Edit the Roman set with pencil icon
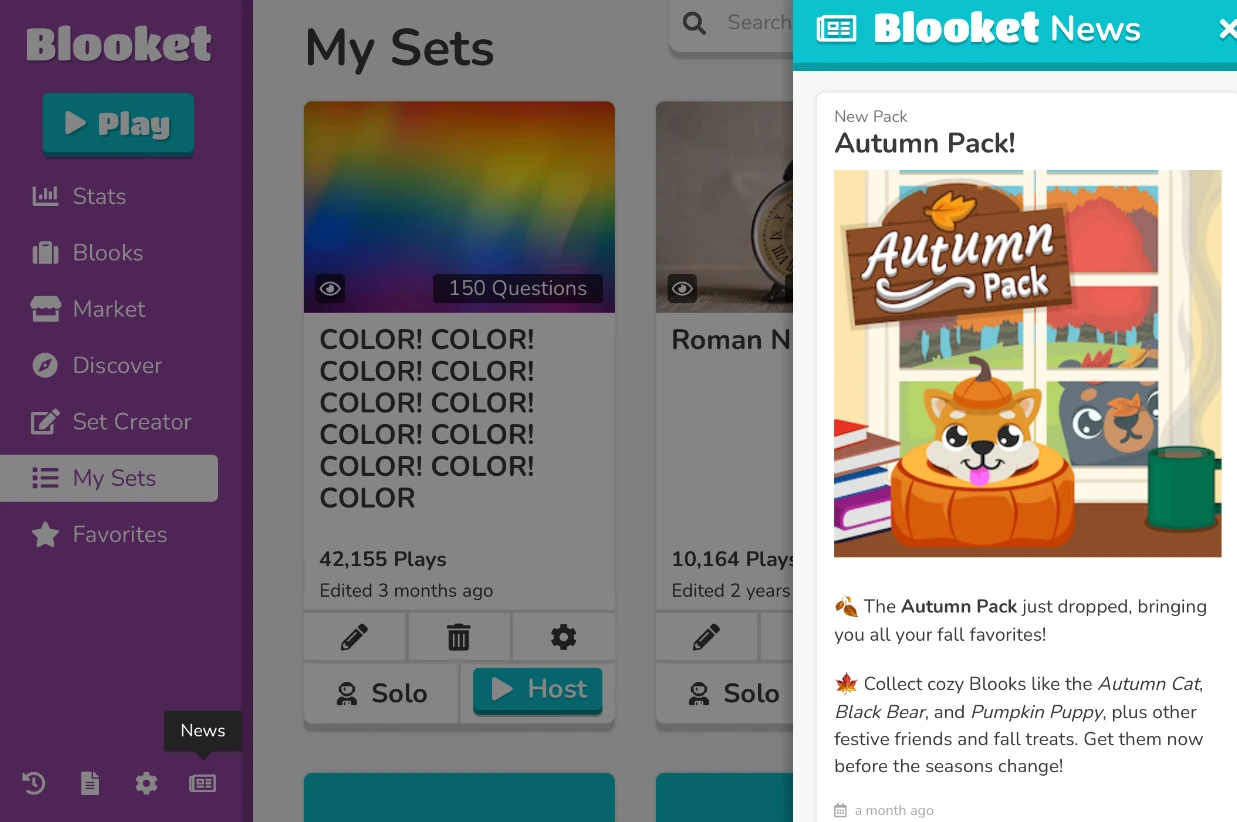This screenshot has height=822, width=1237. (706, 637)
